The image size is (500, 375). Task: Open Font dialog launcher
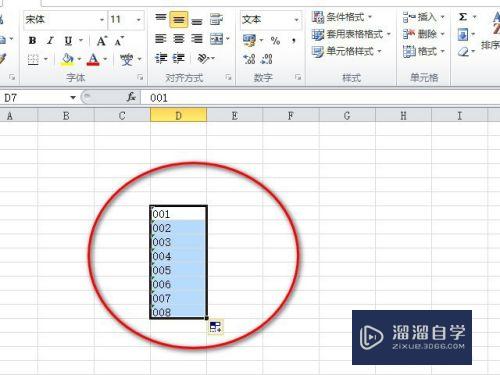(140, 77)
